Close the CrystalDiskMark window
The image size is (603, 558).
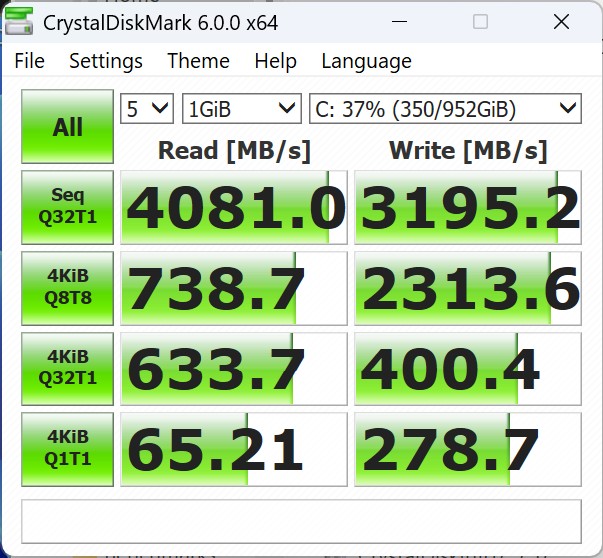pyautogui.click(x=561, y=22)
